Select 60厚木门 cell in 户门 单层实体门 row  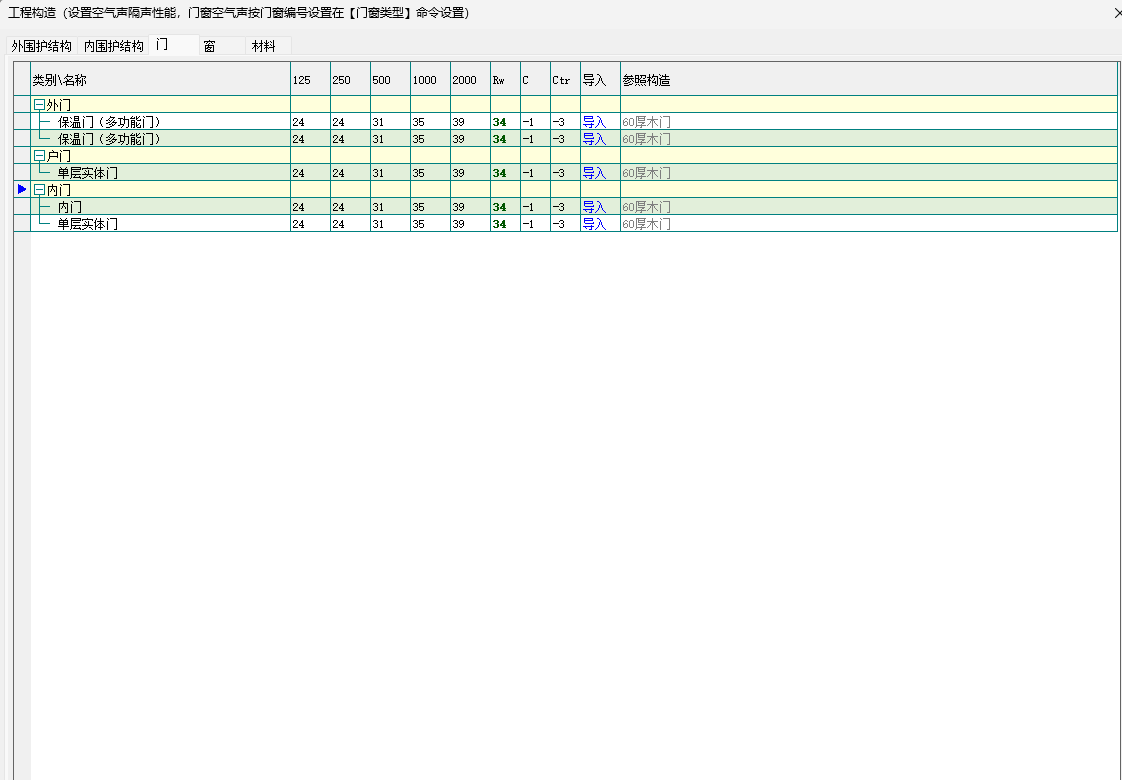pyautogui.click(x=646, y=173)
